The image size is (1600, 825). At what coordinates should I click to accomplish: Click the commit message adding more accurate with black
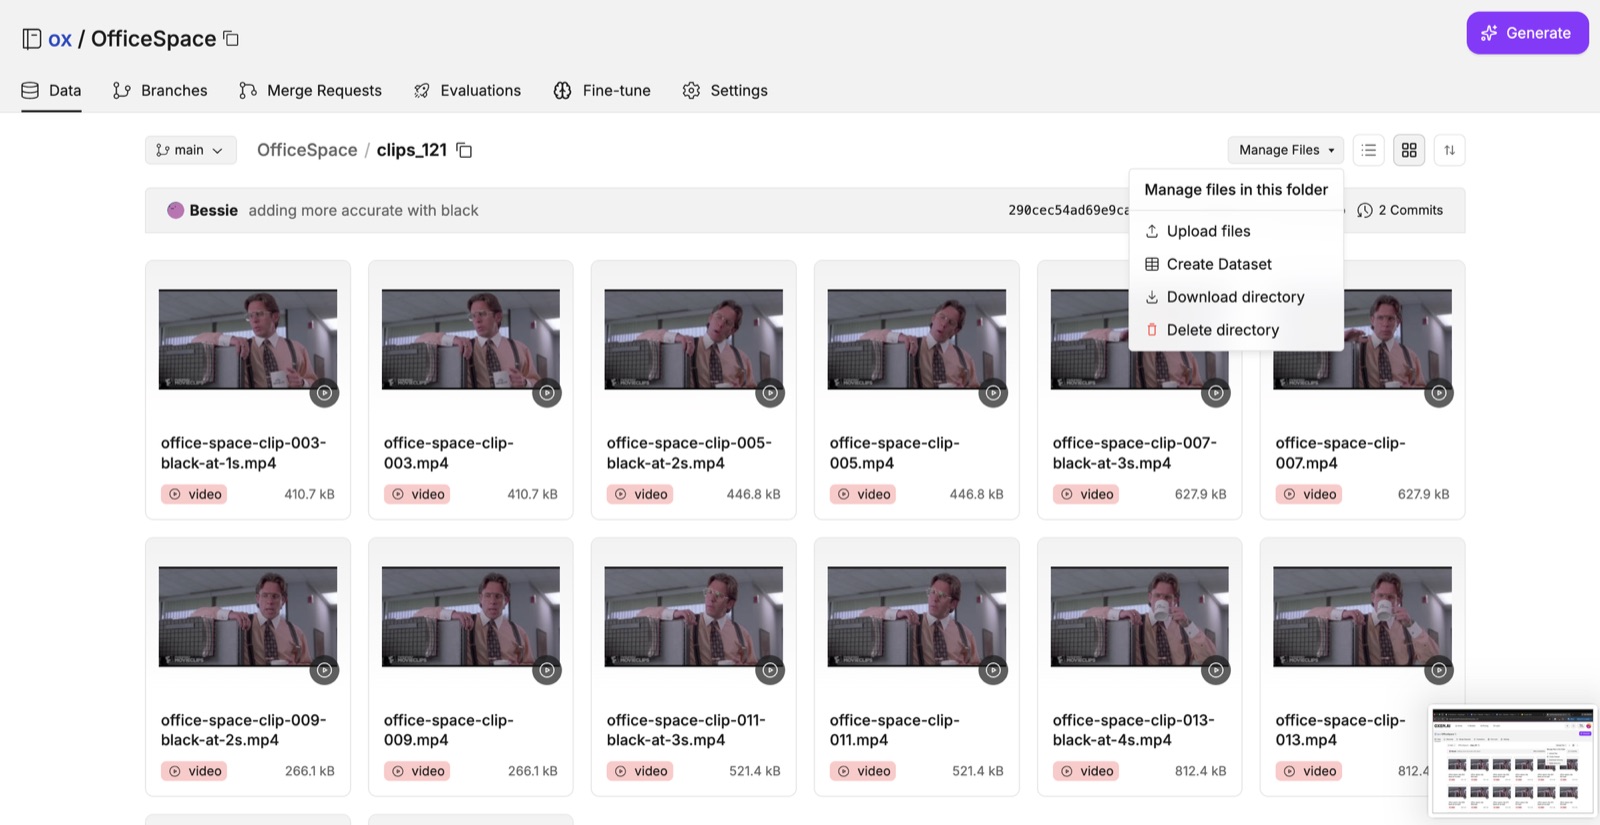363,210
